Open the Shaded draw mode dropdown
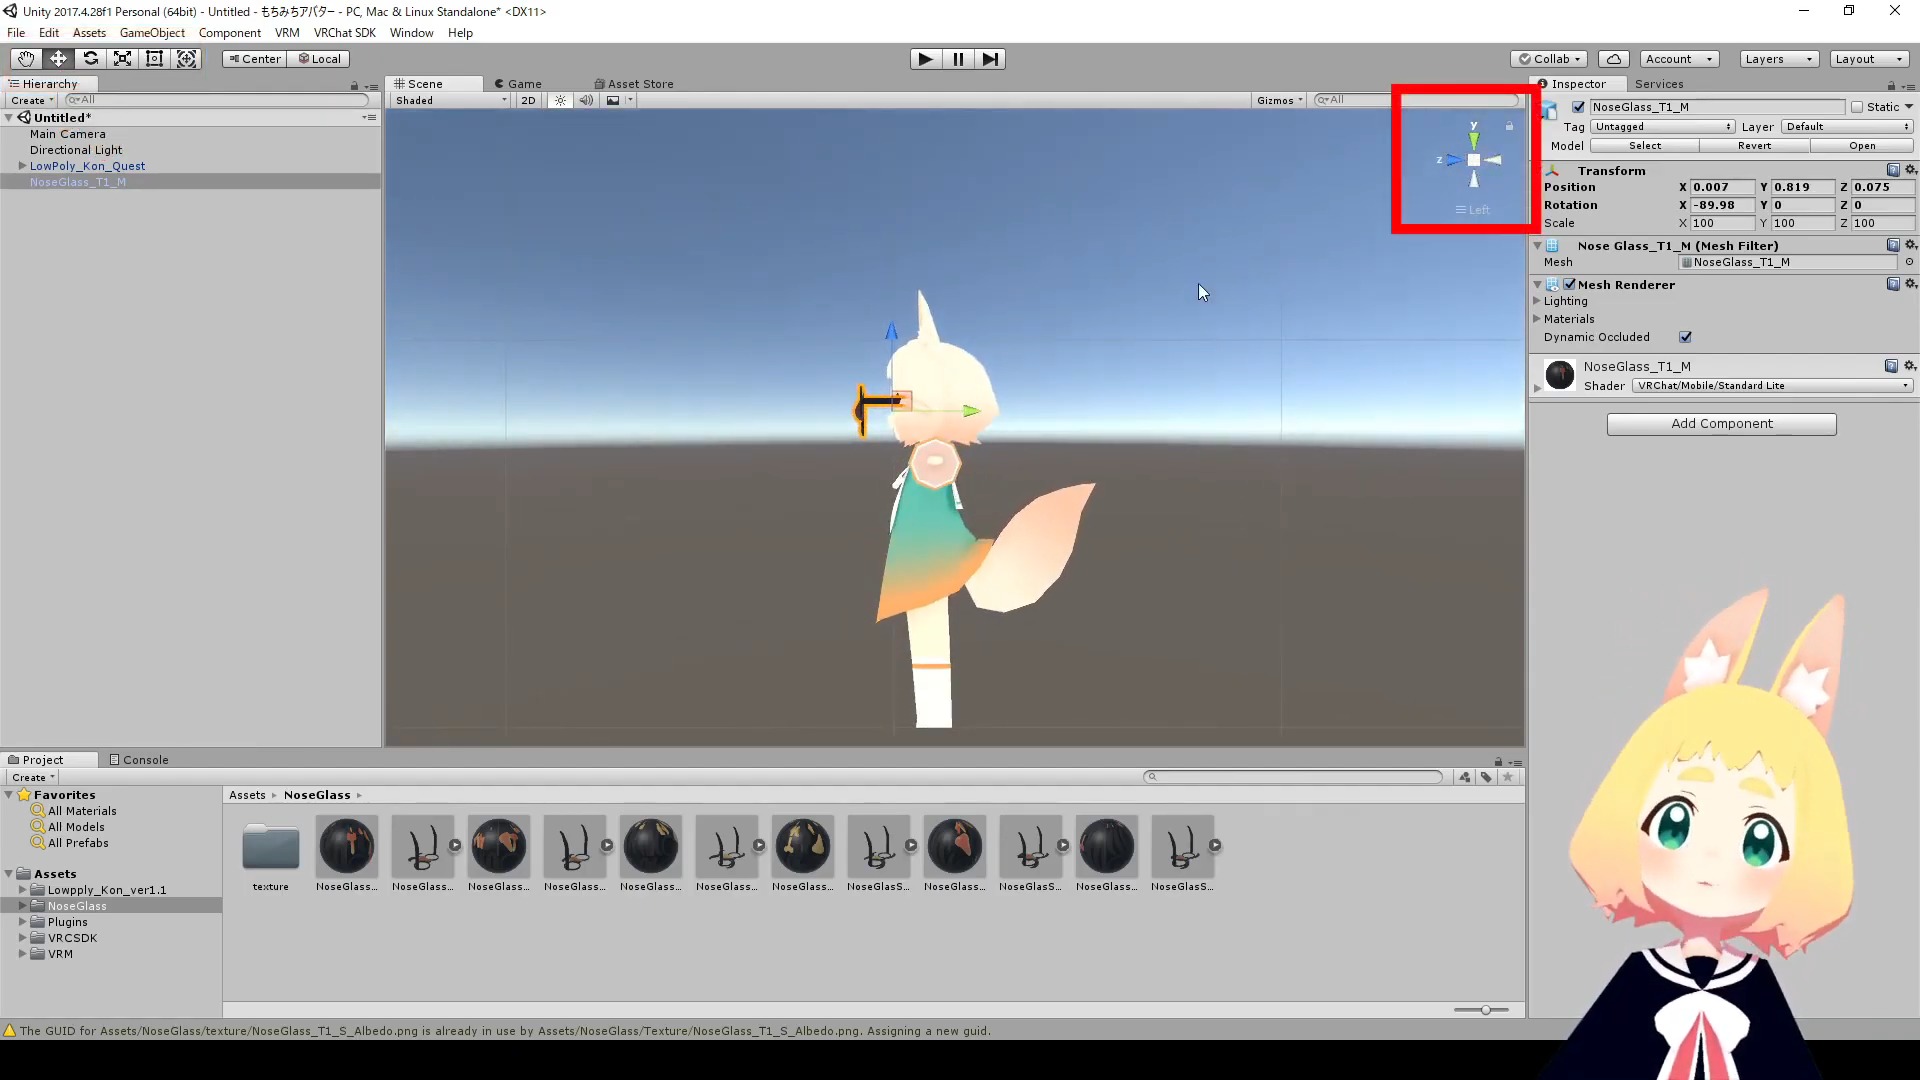Image resolution: width=1920 pixels, height=1080 pixels. [450, 100]
